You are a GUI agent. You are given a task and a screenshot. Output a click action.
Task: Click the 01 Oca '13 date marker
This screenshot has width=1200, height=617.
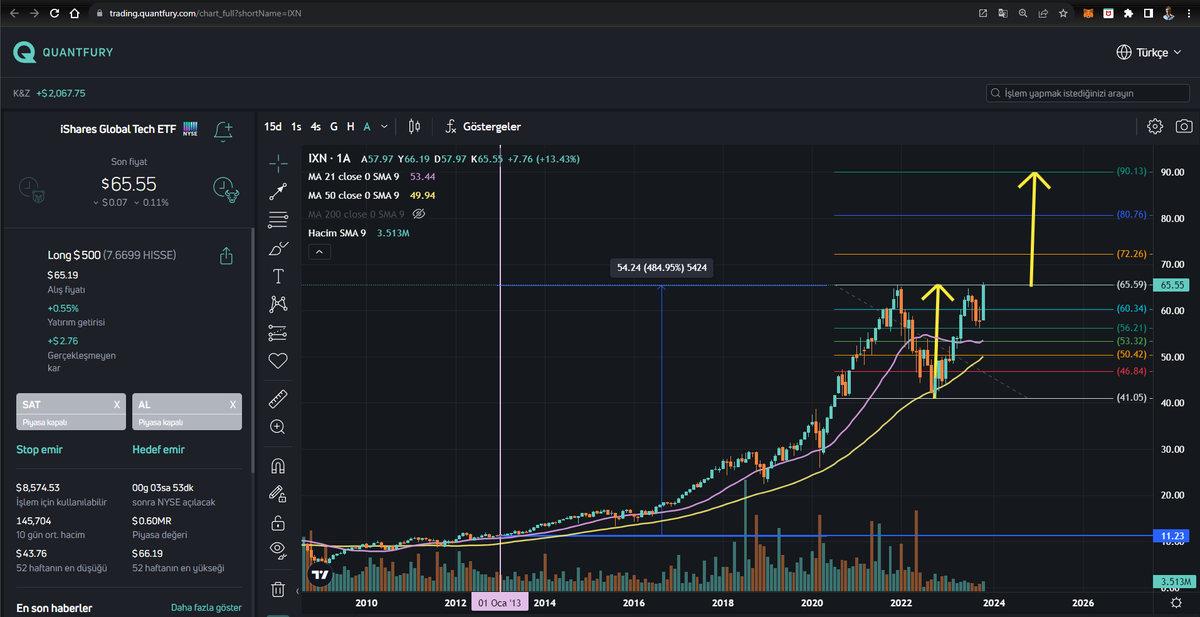pyautogui.click(x=499, y=603)
